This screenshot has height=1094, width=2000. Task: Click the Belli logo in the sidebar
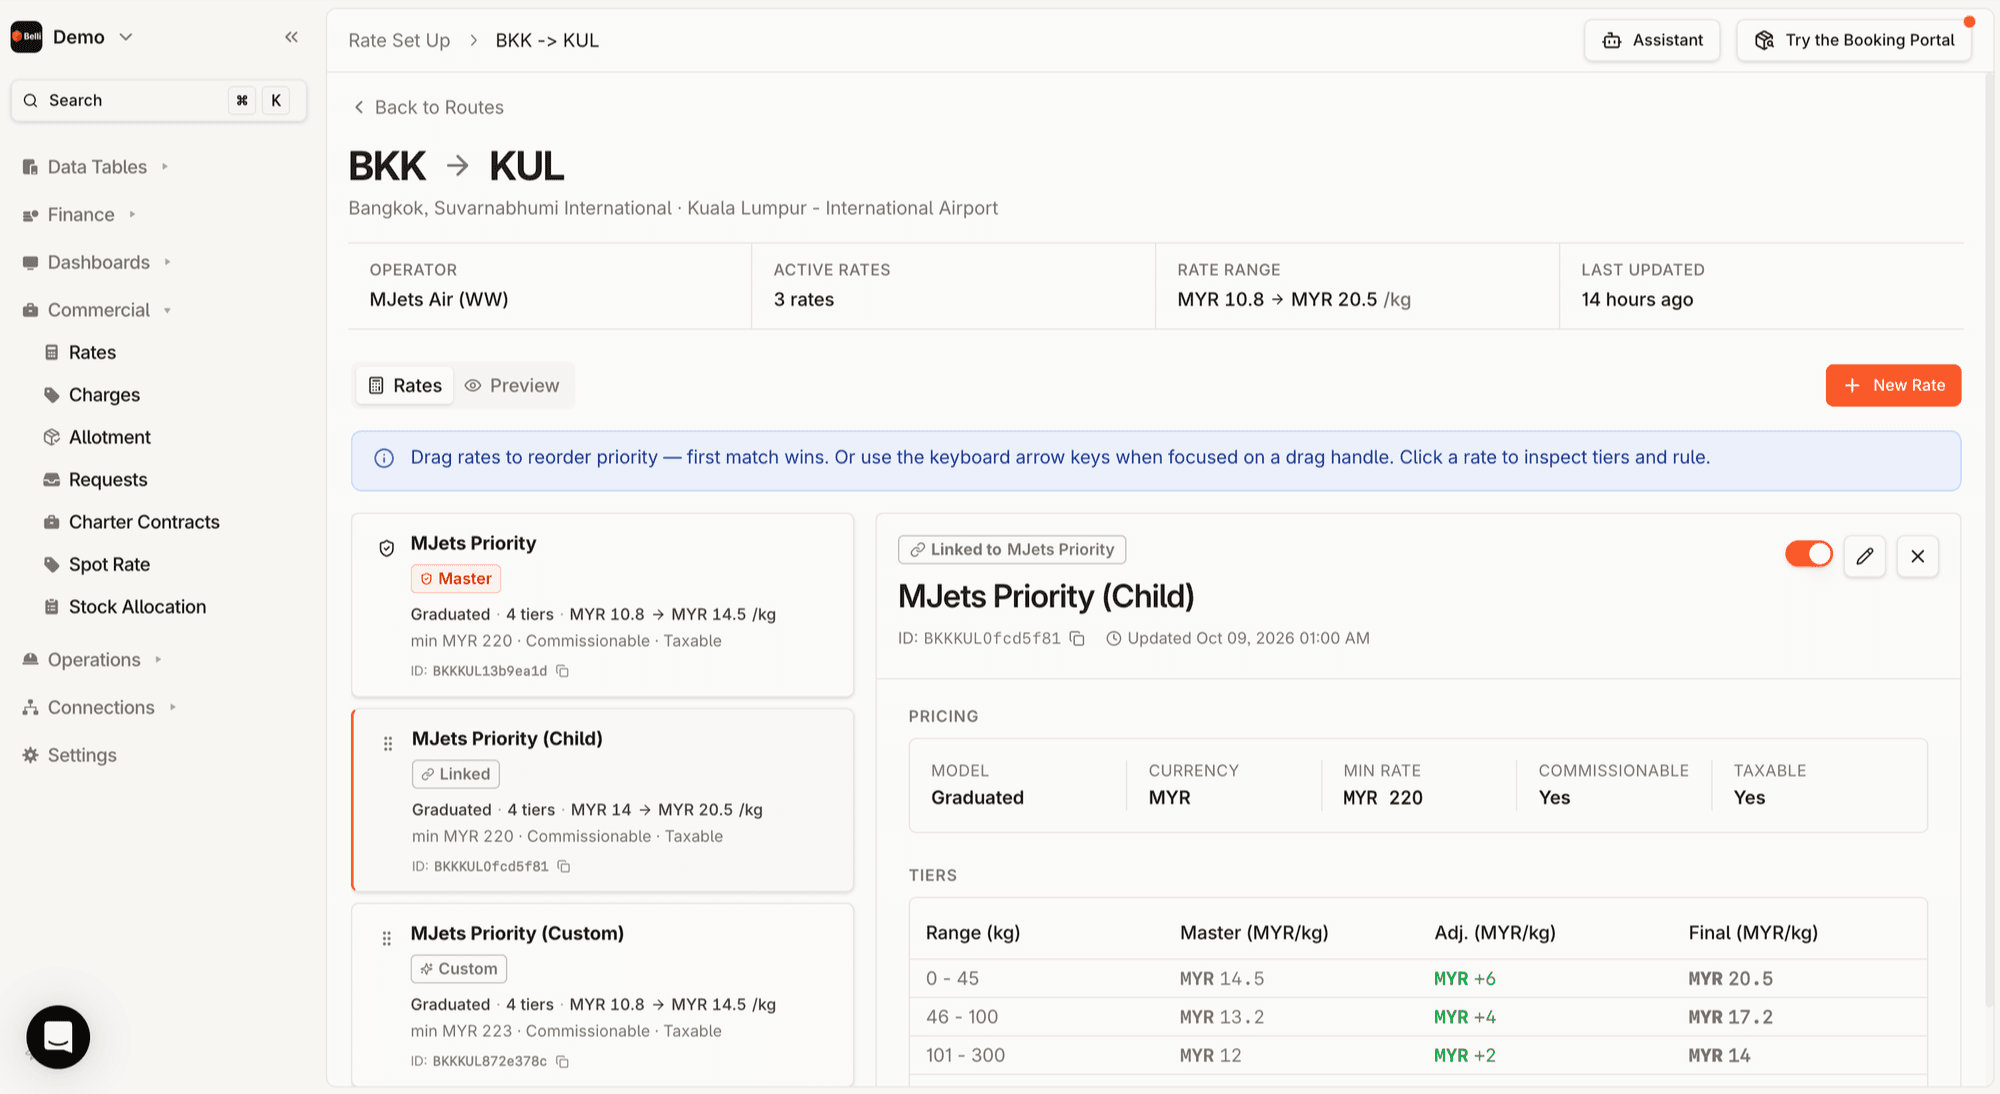27,37
